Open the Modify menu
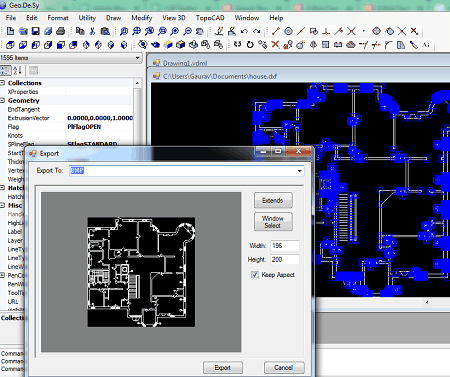Viewport: 450px width, 377px height. coord(142,18)
